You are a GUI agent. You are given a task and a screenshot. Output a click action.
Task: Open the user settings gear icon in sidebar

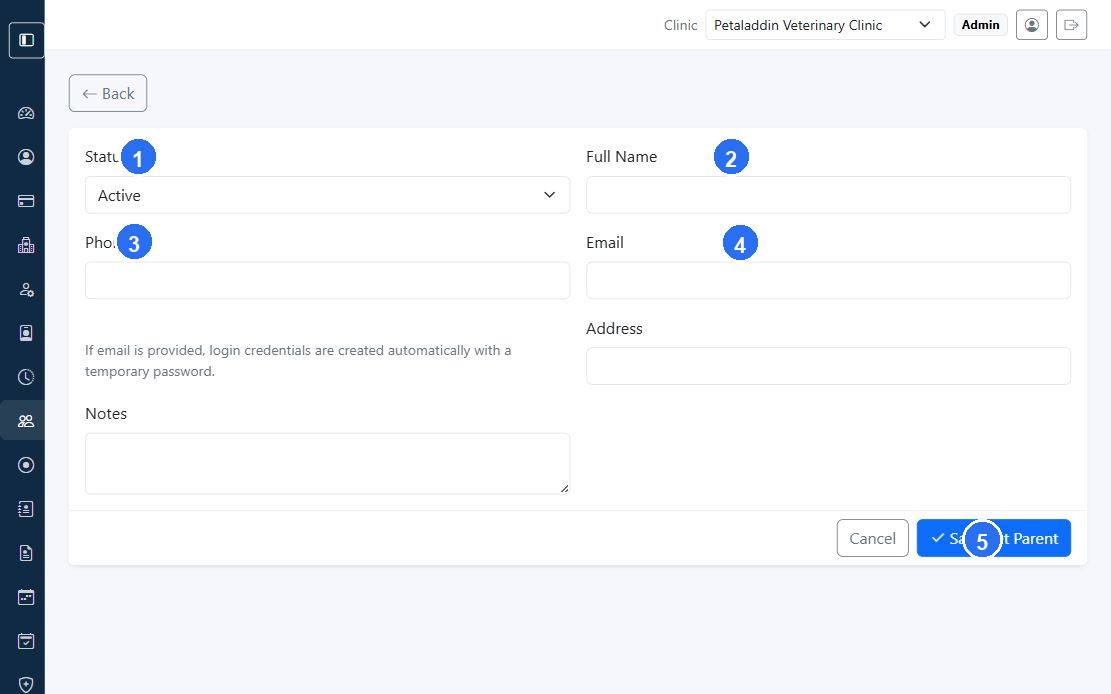[x=26, y=289]
